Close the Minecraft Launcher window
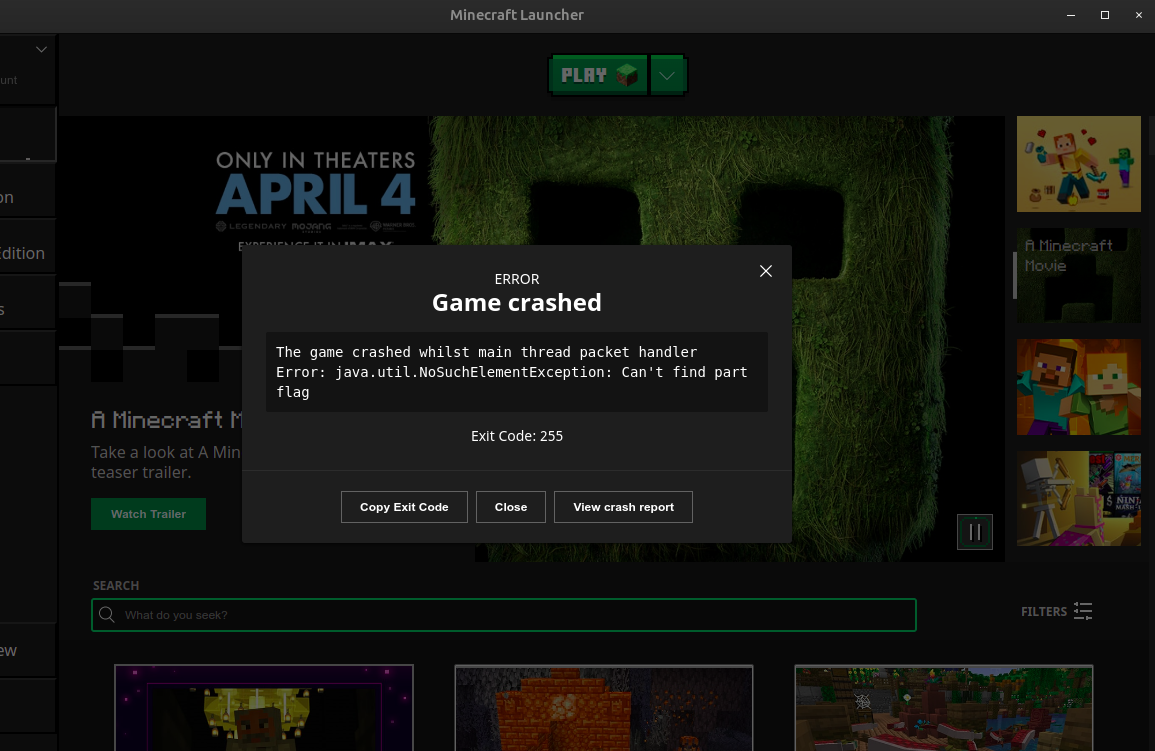1155x751 pixels. pos(1139,15)
